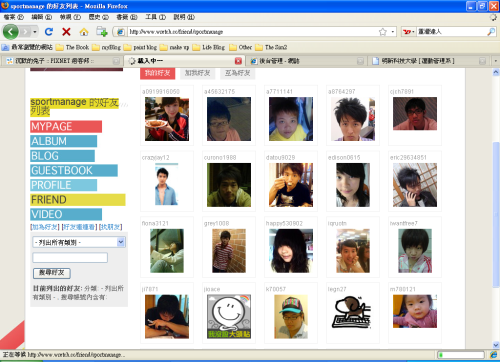Image resolution: width=500 pixels, height=362 pixels.
Task: Select the second gray friends tab
Action: point(198,73)
